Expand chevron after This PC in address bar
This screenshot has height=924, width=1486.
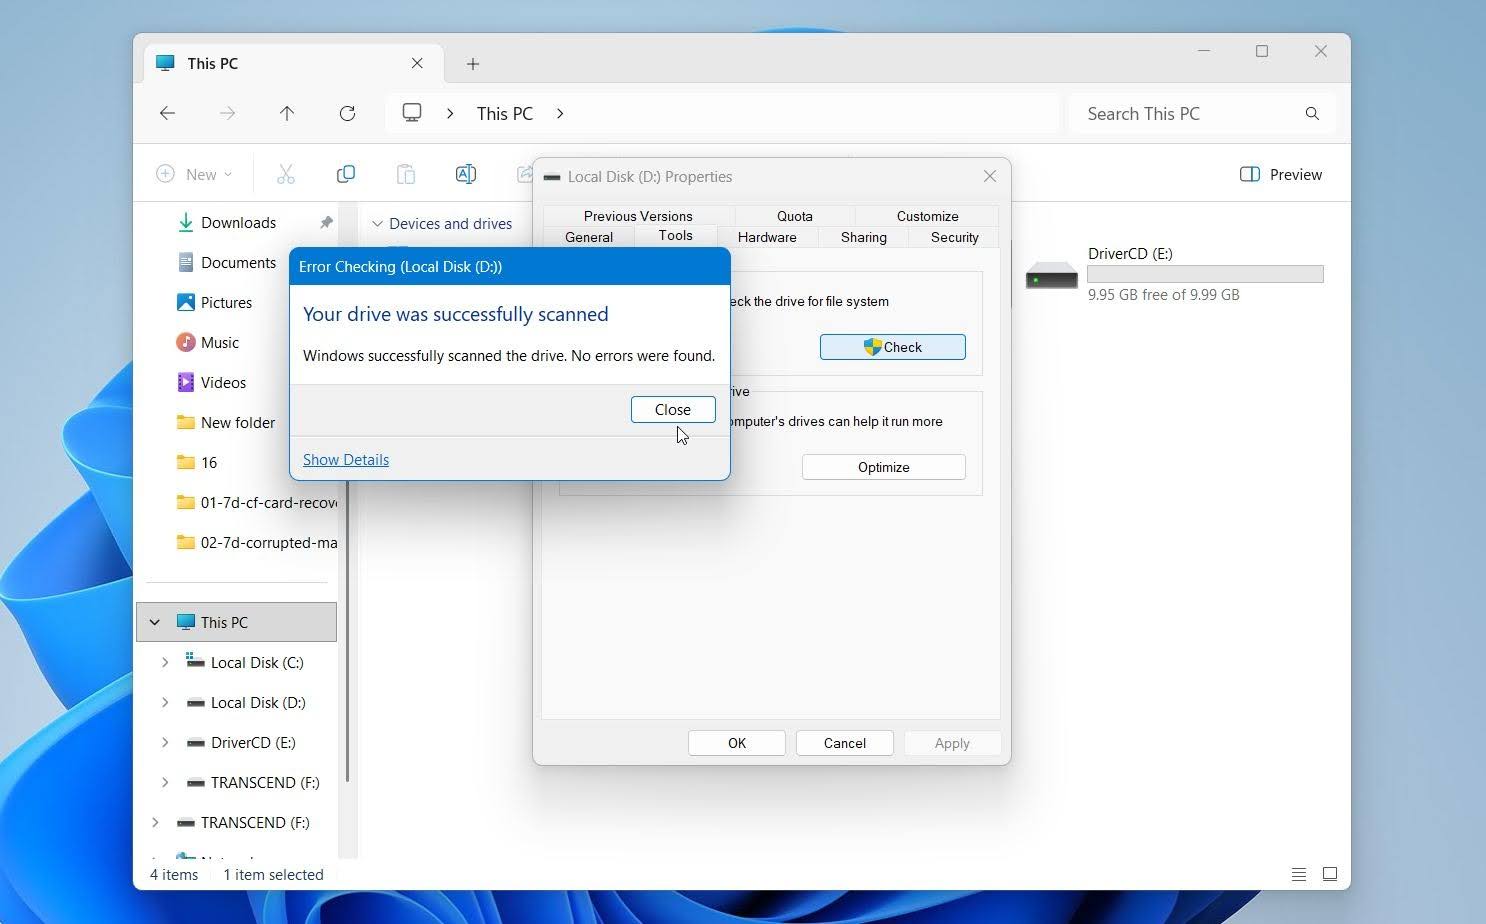point(560,113)
